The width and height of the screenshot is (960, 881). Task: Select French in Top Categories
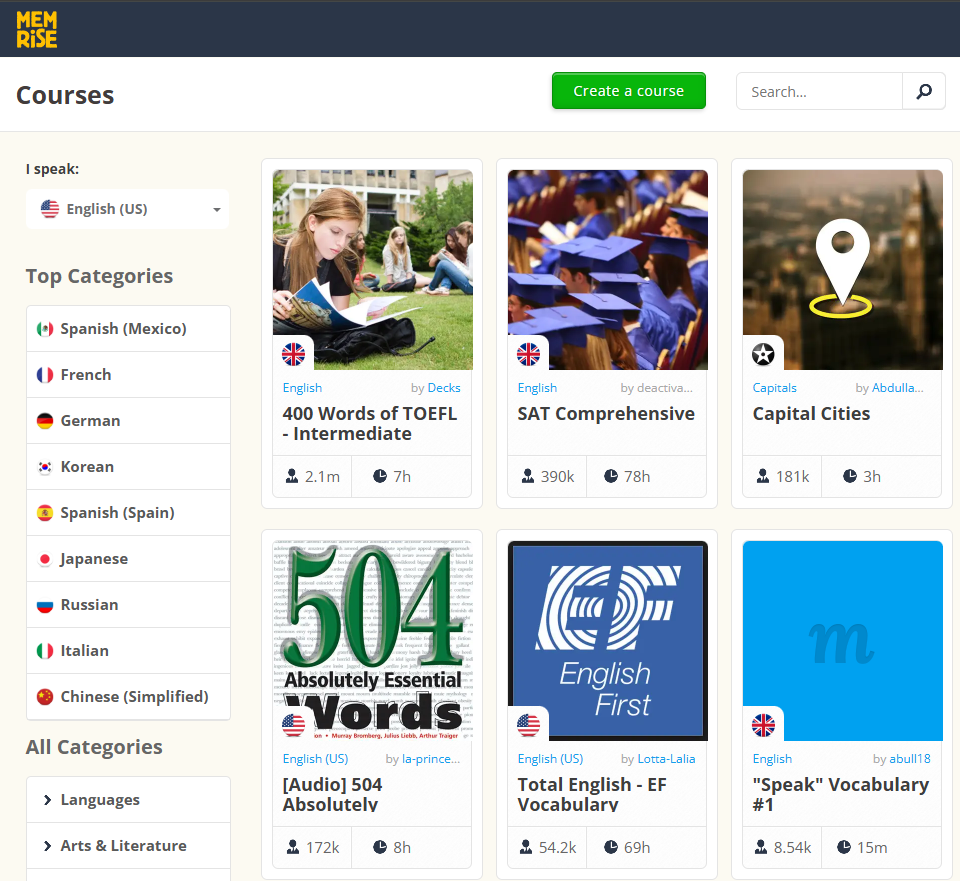[x=129, y=375]
